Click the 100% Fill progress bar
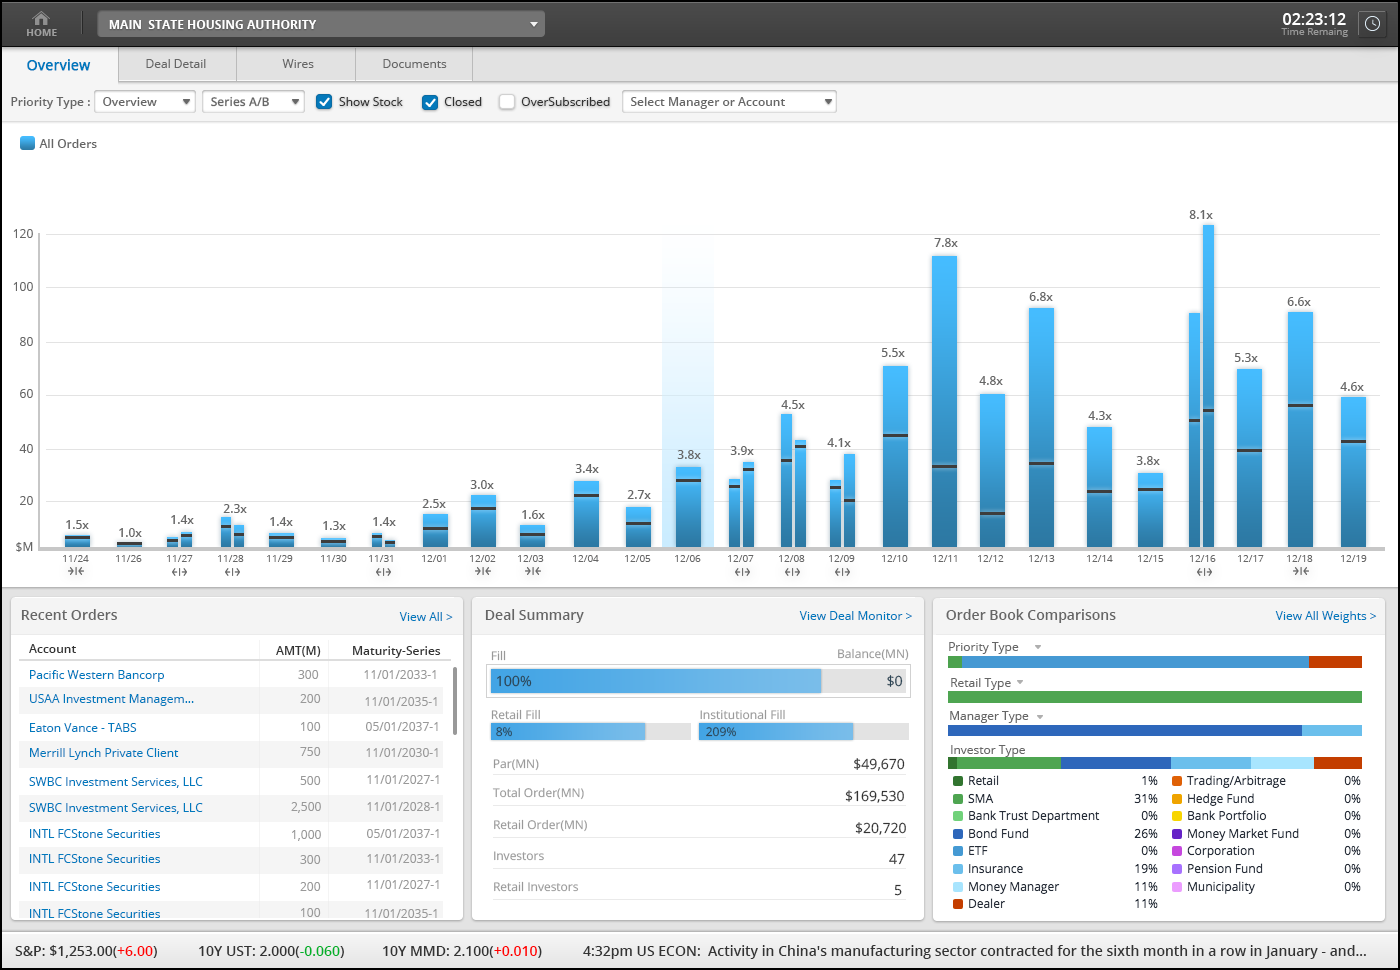This screenshot has width=1400, height=970. (x=656, y=681)
